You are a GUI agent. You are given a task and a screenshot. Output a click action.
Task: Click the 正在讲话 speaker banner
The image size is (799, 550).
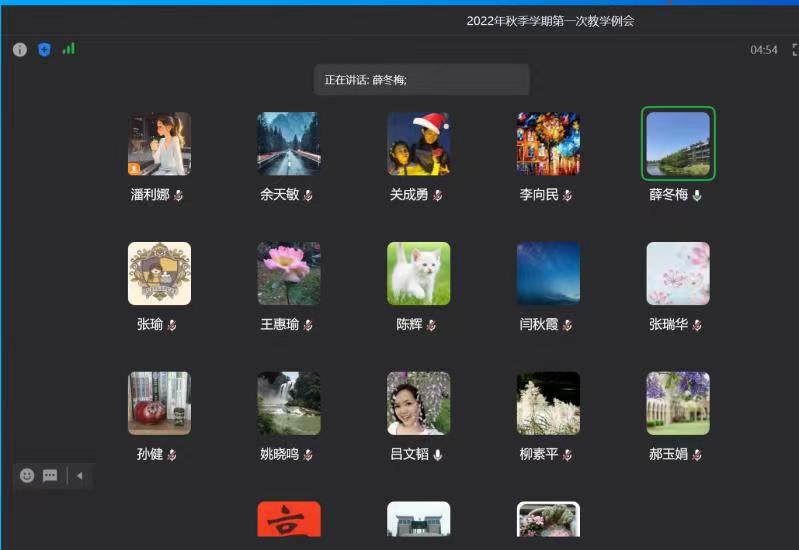[x=420, y=80]
